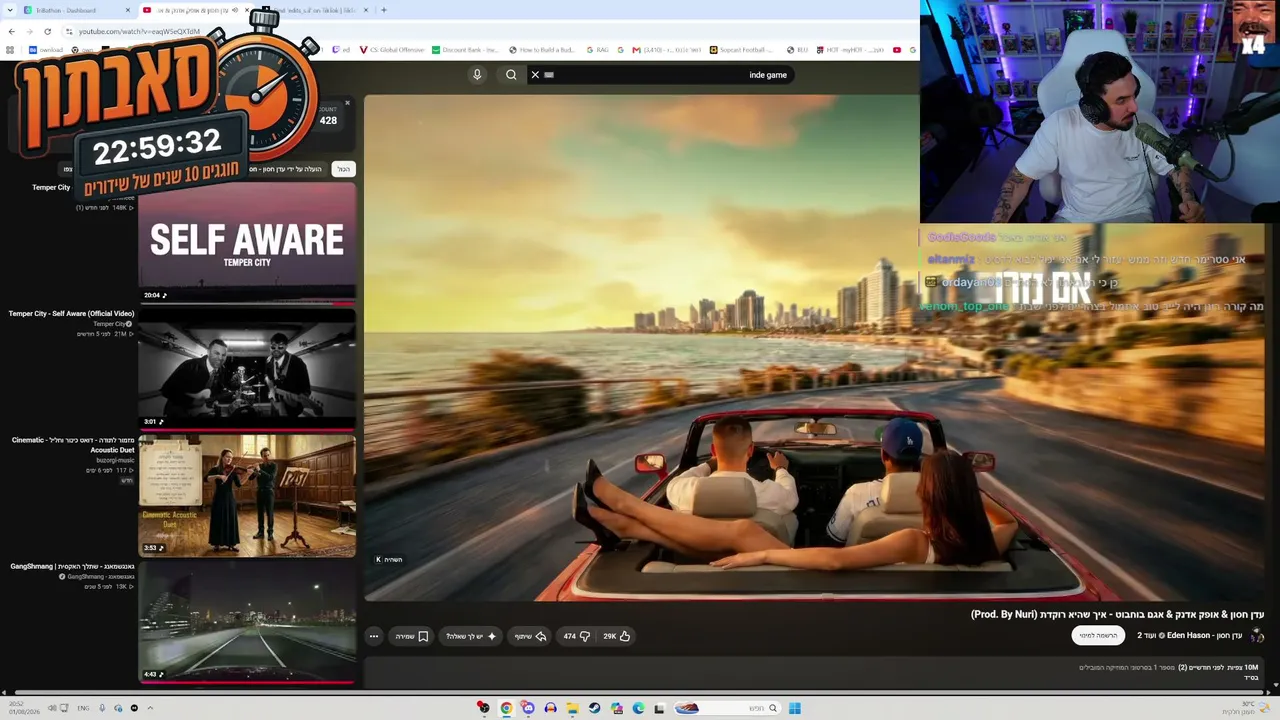This screenshot has height=720, width=1280.
Task: Click the page horizontal scrollbar at bottom
Action: (x=640, y=692)
